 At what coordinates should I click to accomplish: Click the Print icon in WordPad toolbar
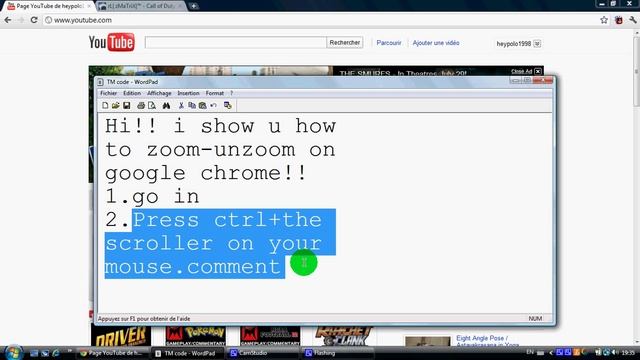141,106
